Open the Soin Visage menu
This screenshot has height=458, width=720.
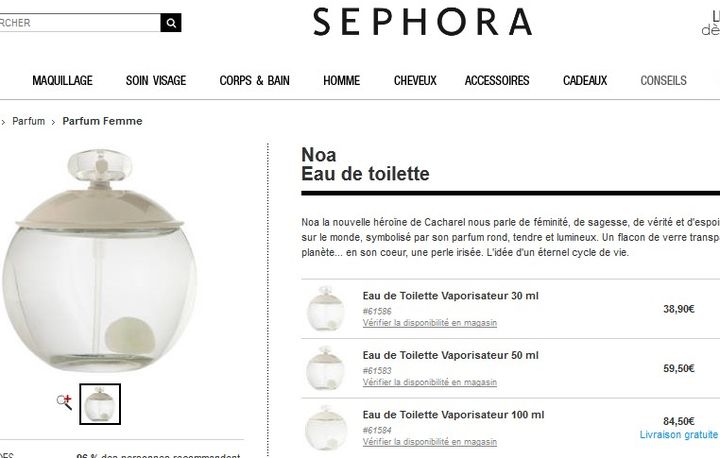tap(156, 80)
